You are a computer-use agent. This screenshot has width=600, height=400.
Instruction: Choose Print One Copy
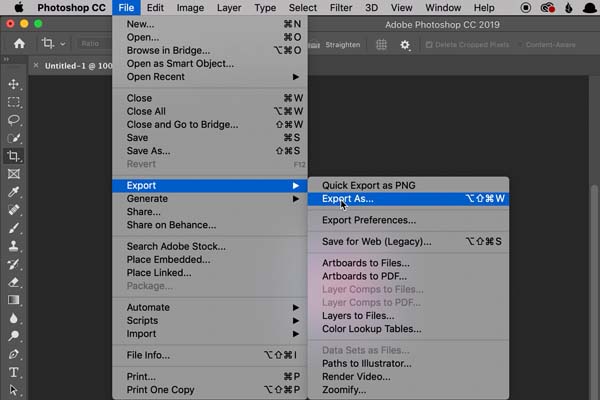[210, 390]
